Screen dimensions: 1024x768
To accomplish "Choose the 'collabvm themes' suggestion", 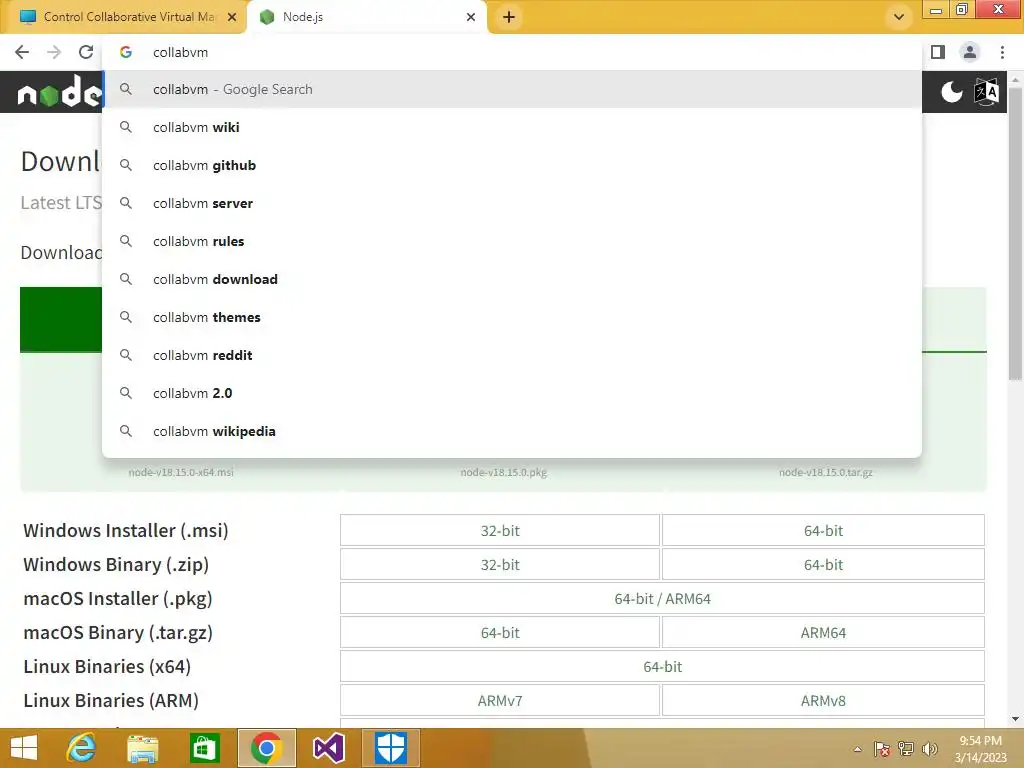I will click(x=512, y=317).
